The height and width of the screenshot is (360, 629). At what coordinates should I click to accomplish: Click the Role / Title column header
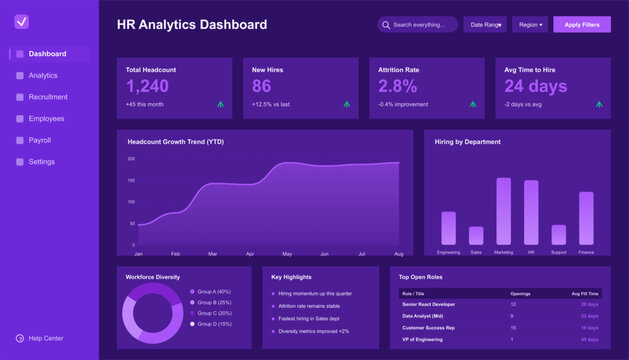point(413,294)
